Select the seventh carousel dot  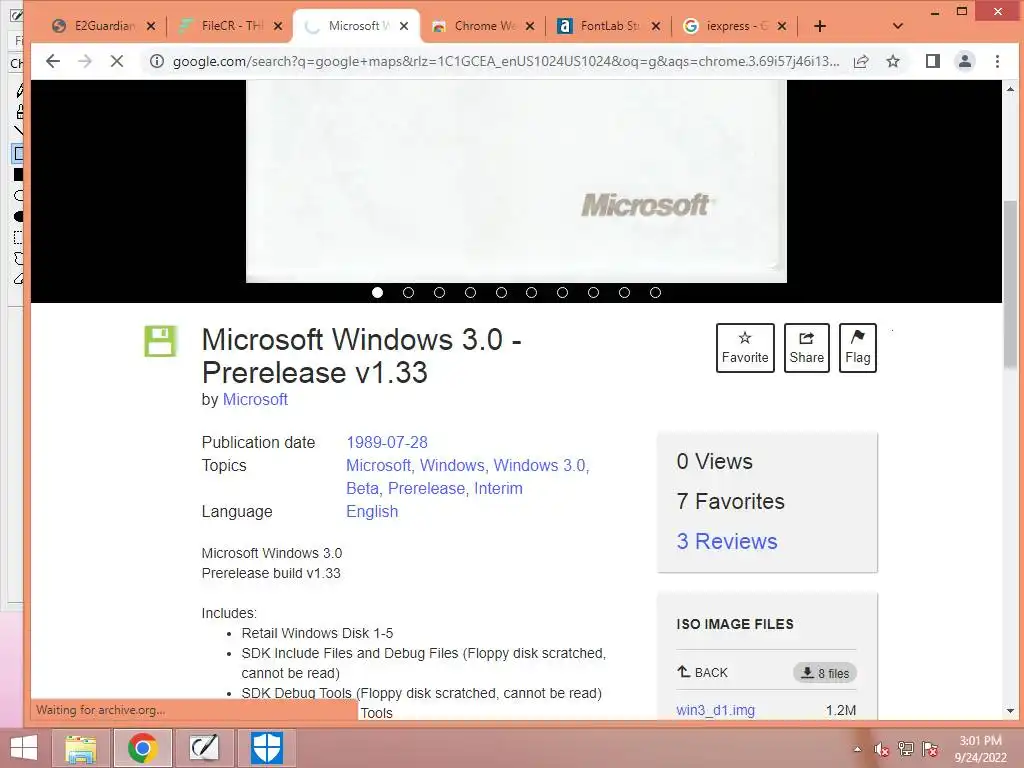click(562, 293)
